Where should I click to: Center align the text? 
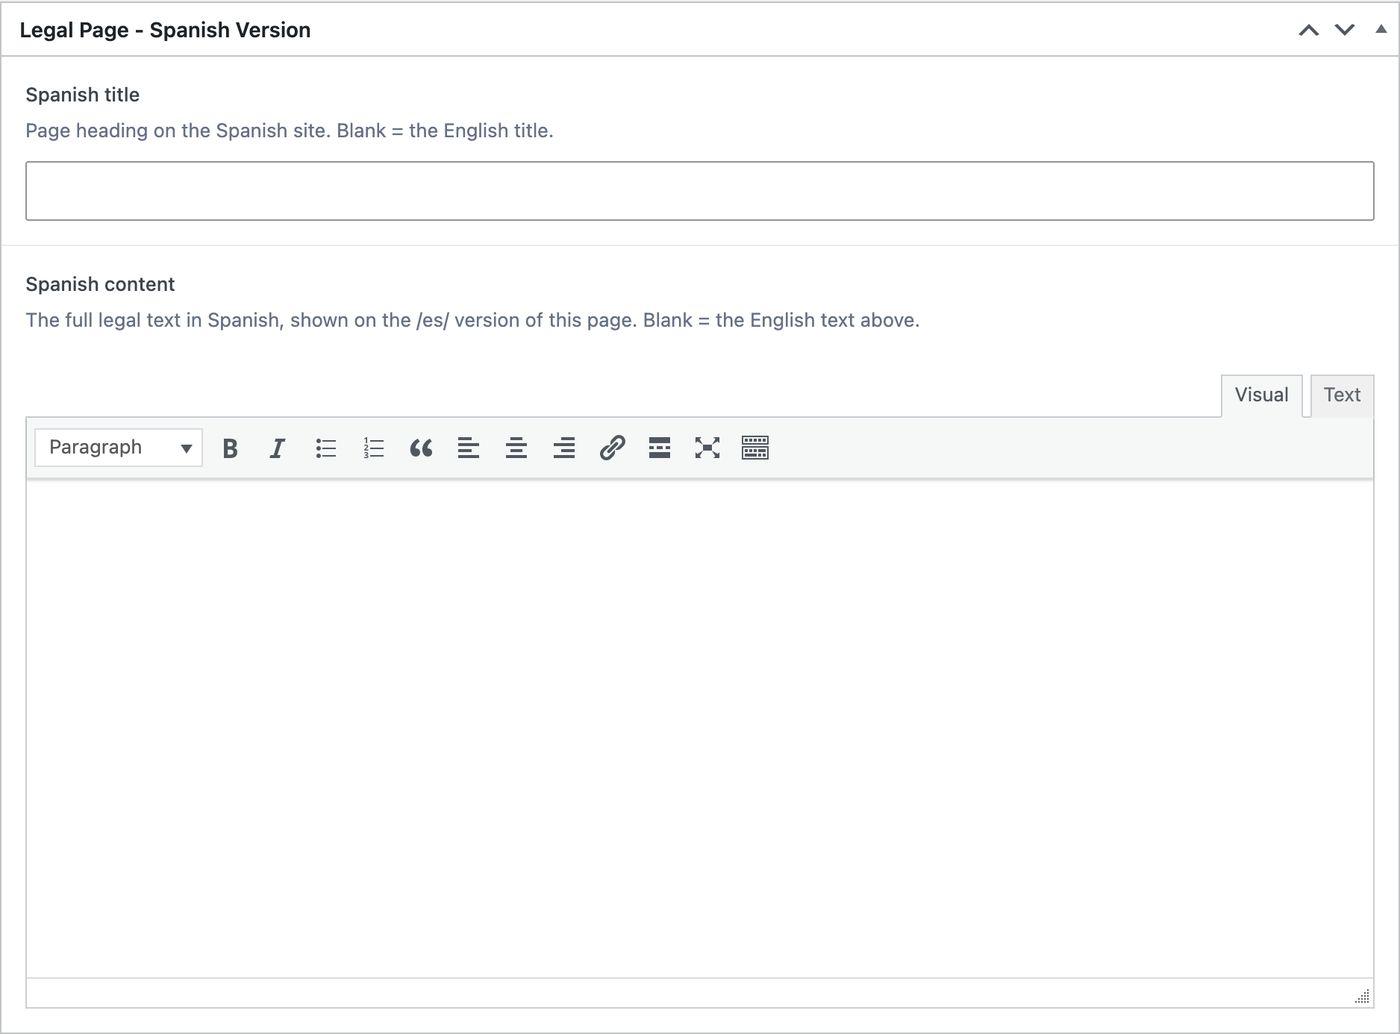[516, 448]
